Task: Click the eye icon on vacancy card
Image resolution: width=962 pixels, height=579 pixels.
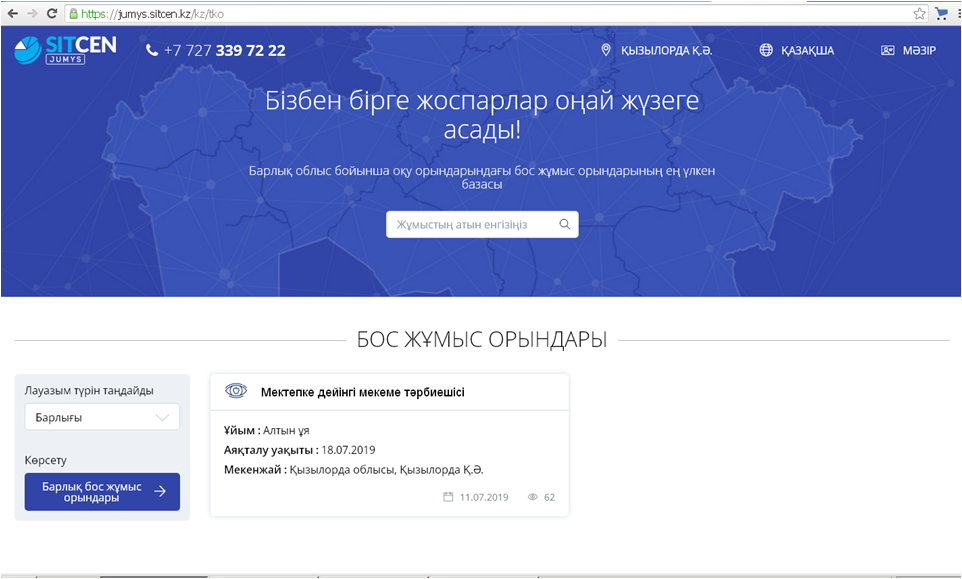Action: pyautogui.click(x=236, y=391)
